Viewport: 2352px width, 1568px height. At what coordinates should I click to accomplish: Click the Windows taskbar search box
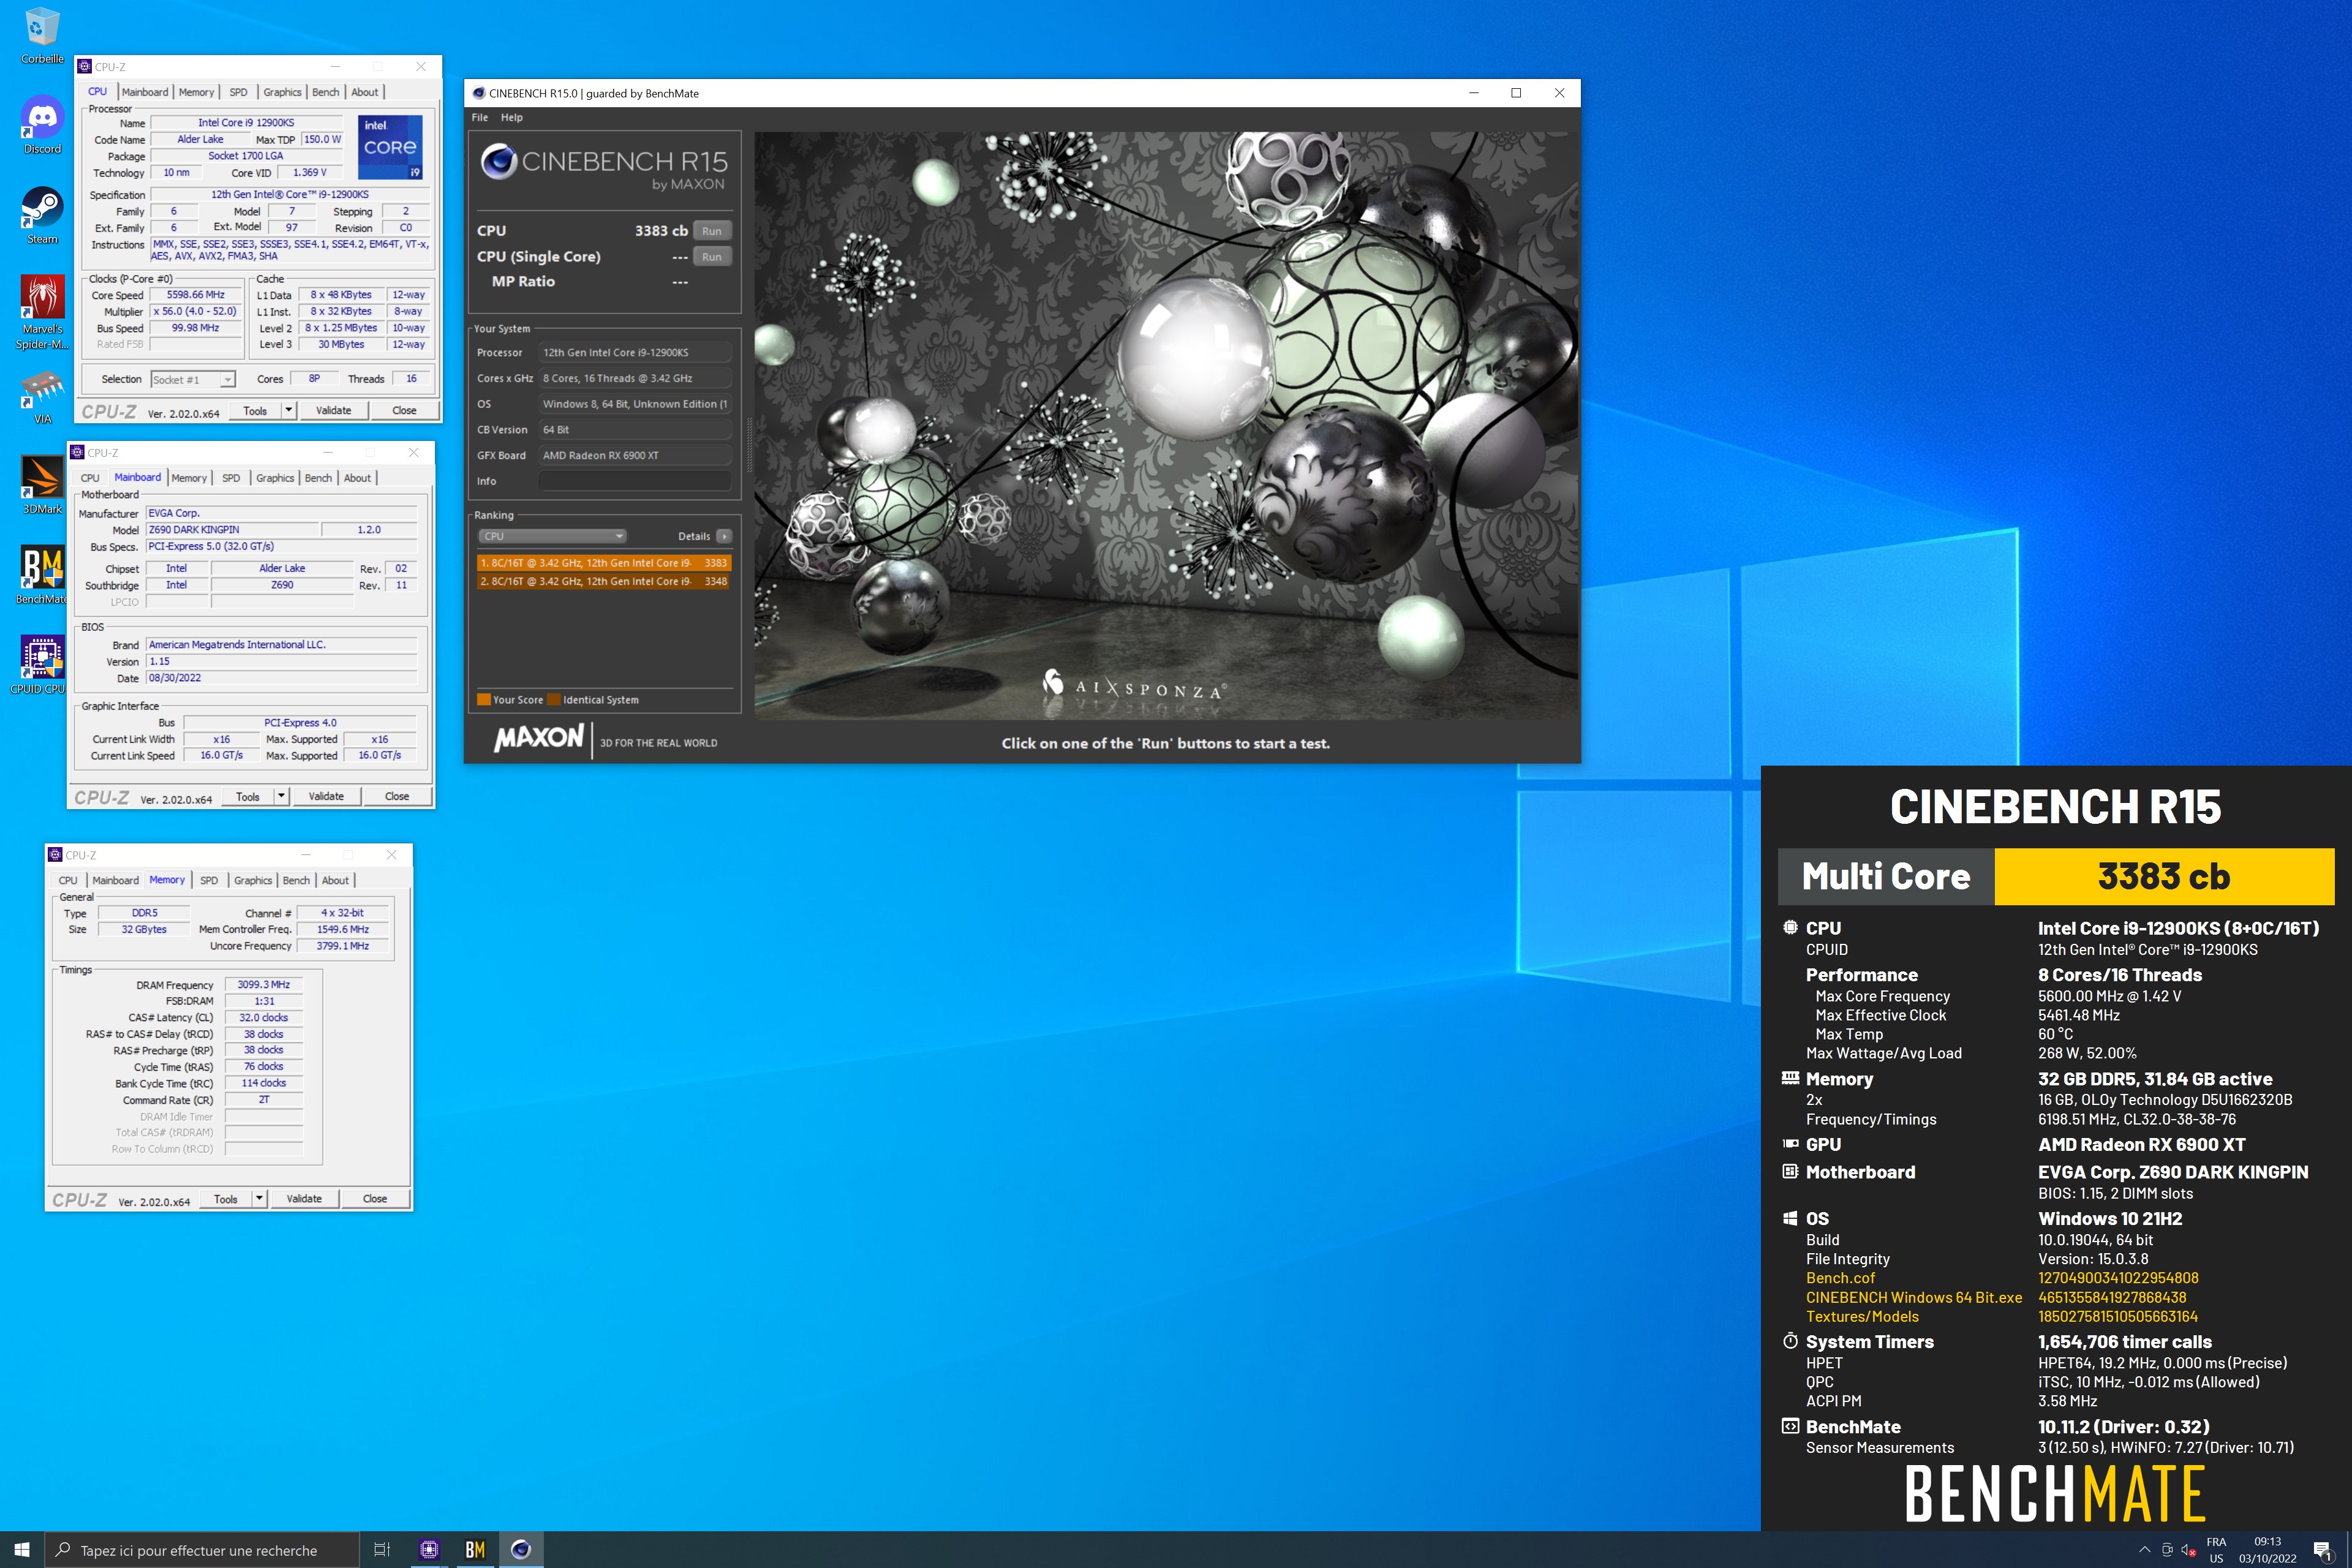click(x=201, y=1549)
